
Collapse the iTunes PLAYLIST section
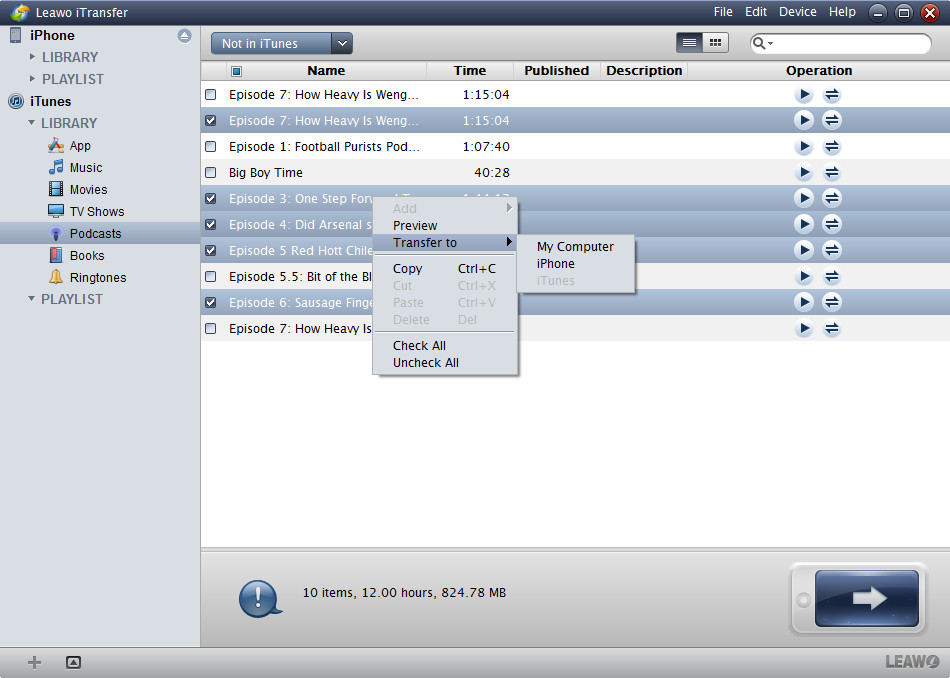coord(32,299)
